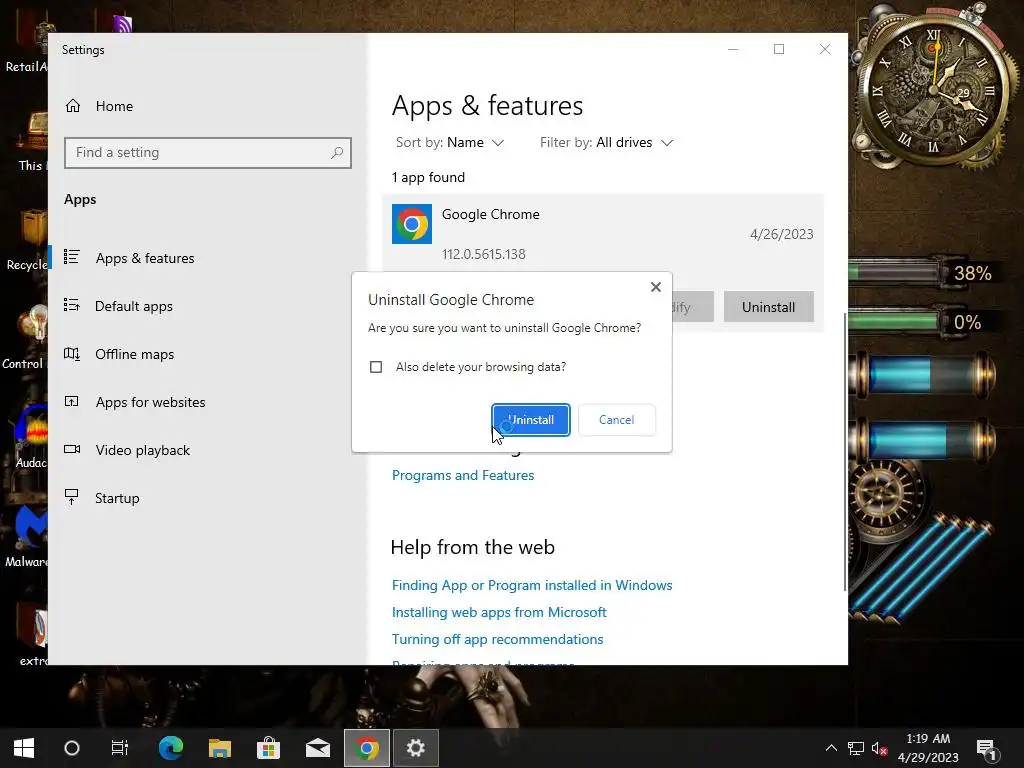
Task: Select the Audacity desktop icon
Action: pyautogui.click(x=31, y=436)
